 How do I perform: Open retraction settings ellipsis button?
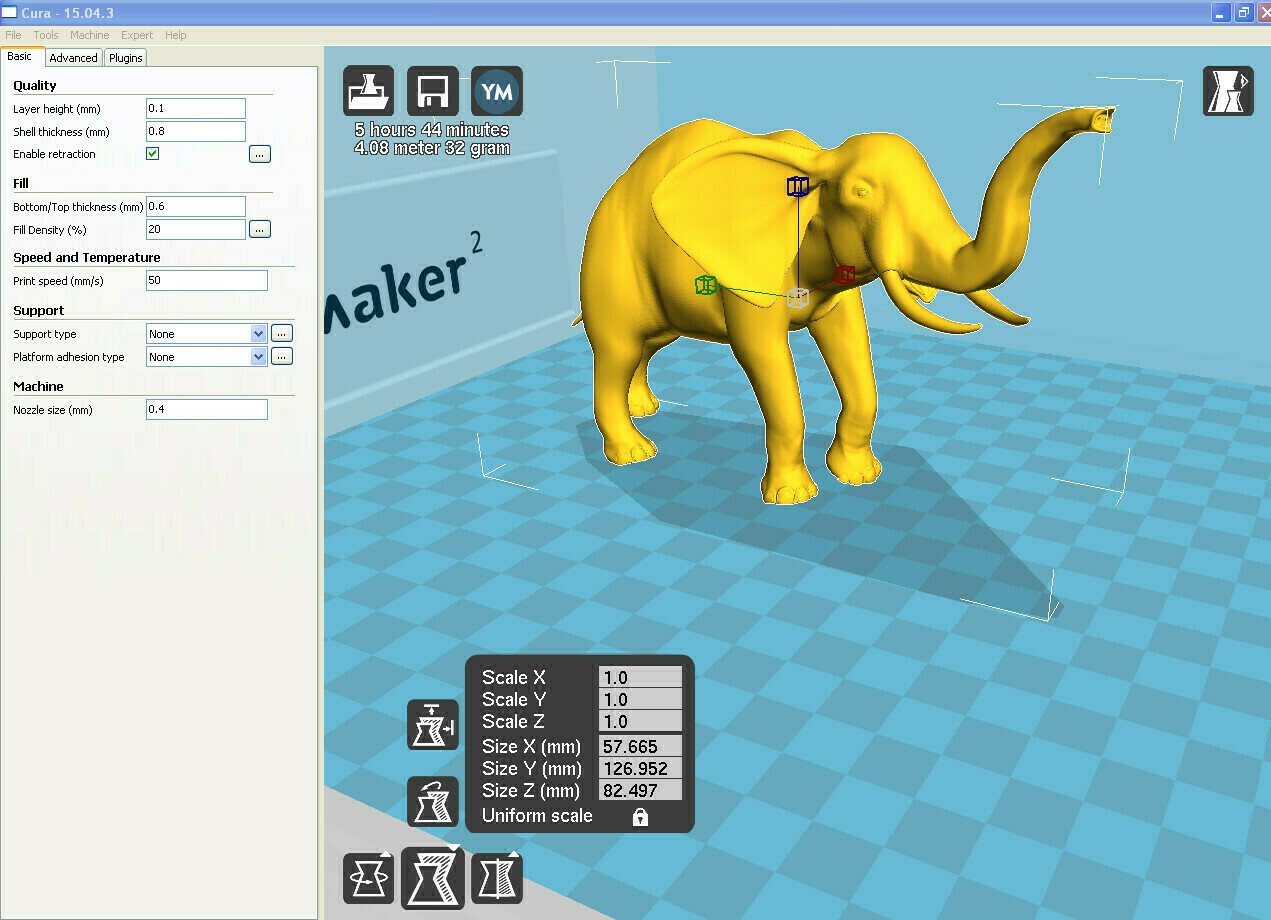(260, 154)
